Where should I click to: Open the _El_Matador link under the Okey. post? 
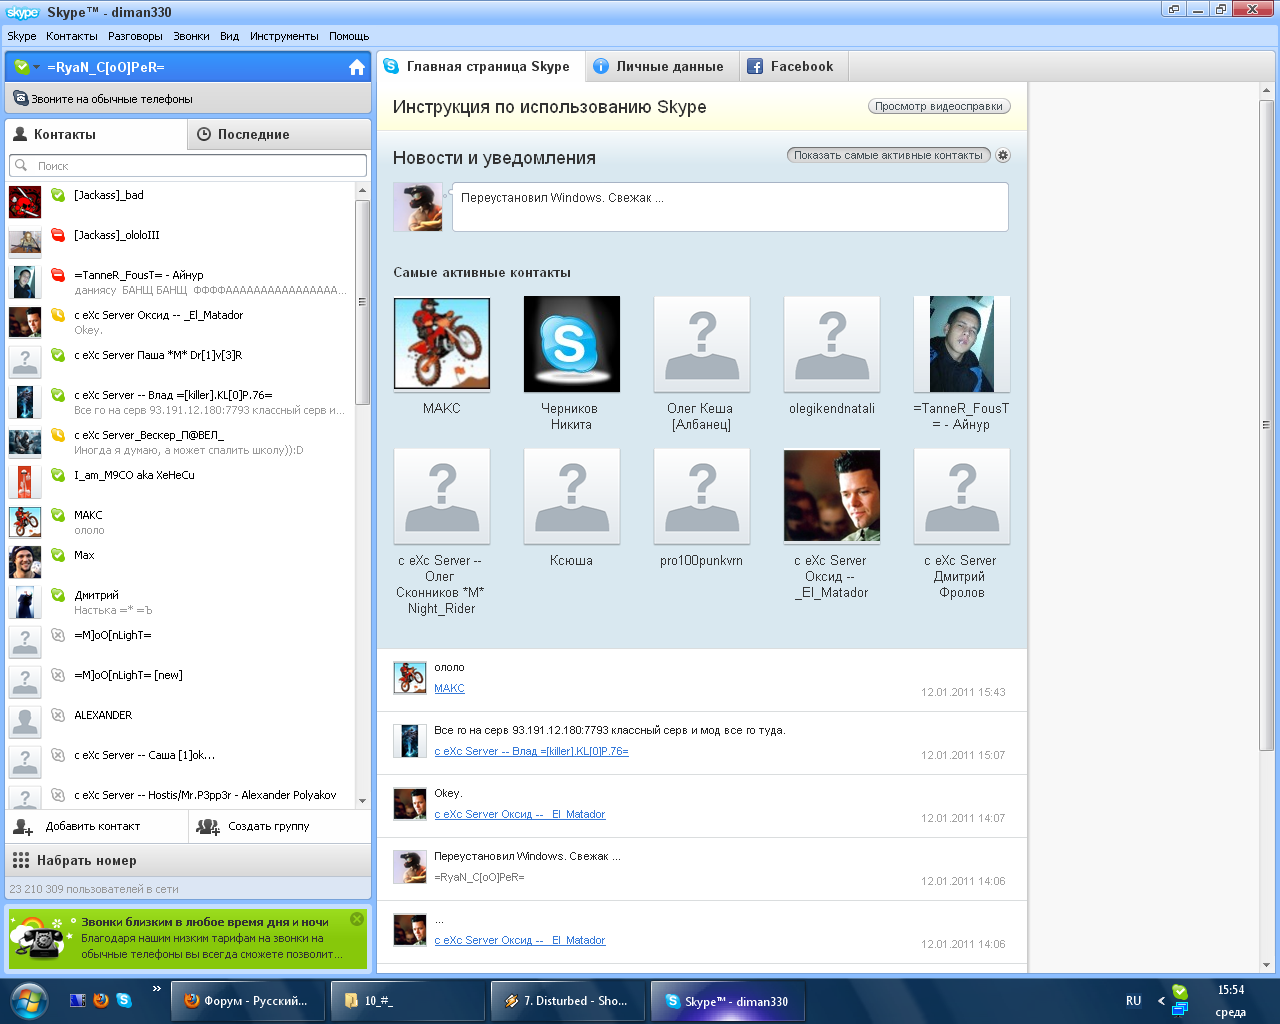pos(520,814)
